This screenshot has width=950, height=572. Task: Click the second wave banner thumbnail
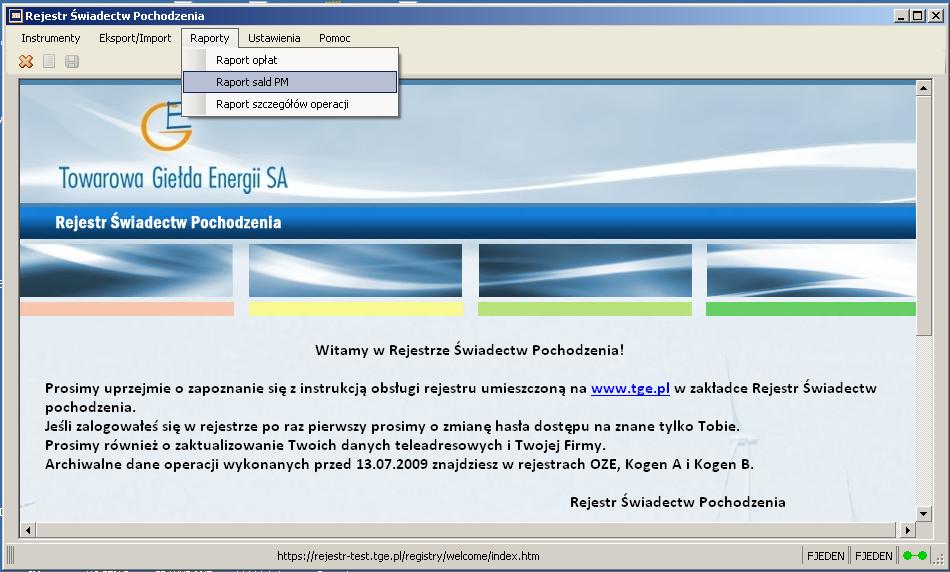tap(356, 270)
